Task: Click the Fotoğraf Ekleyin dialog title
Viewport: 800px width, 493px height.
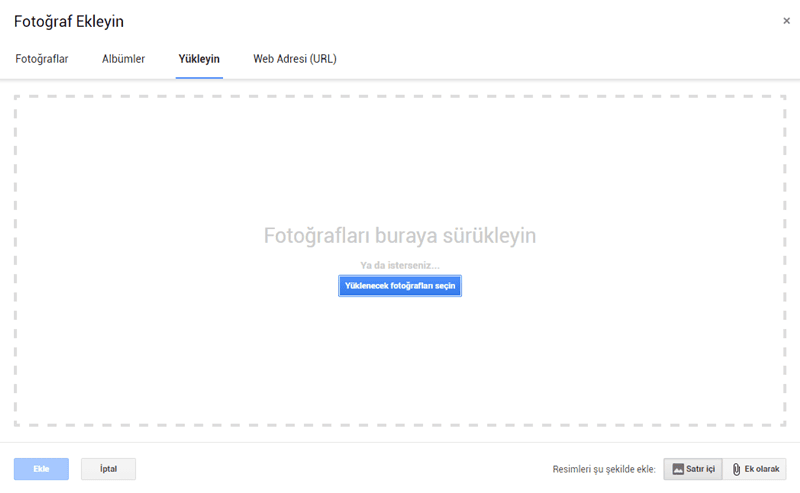Action: point(69,21)
